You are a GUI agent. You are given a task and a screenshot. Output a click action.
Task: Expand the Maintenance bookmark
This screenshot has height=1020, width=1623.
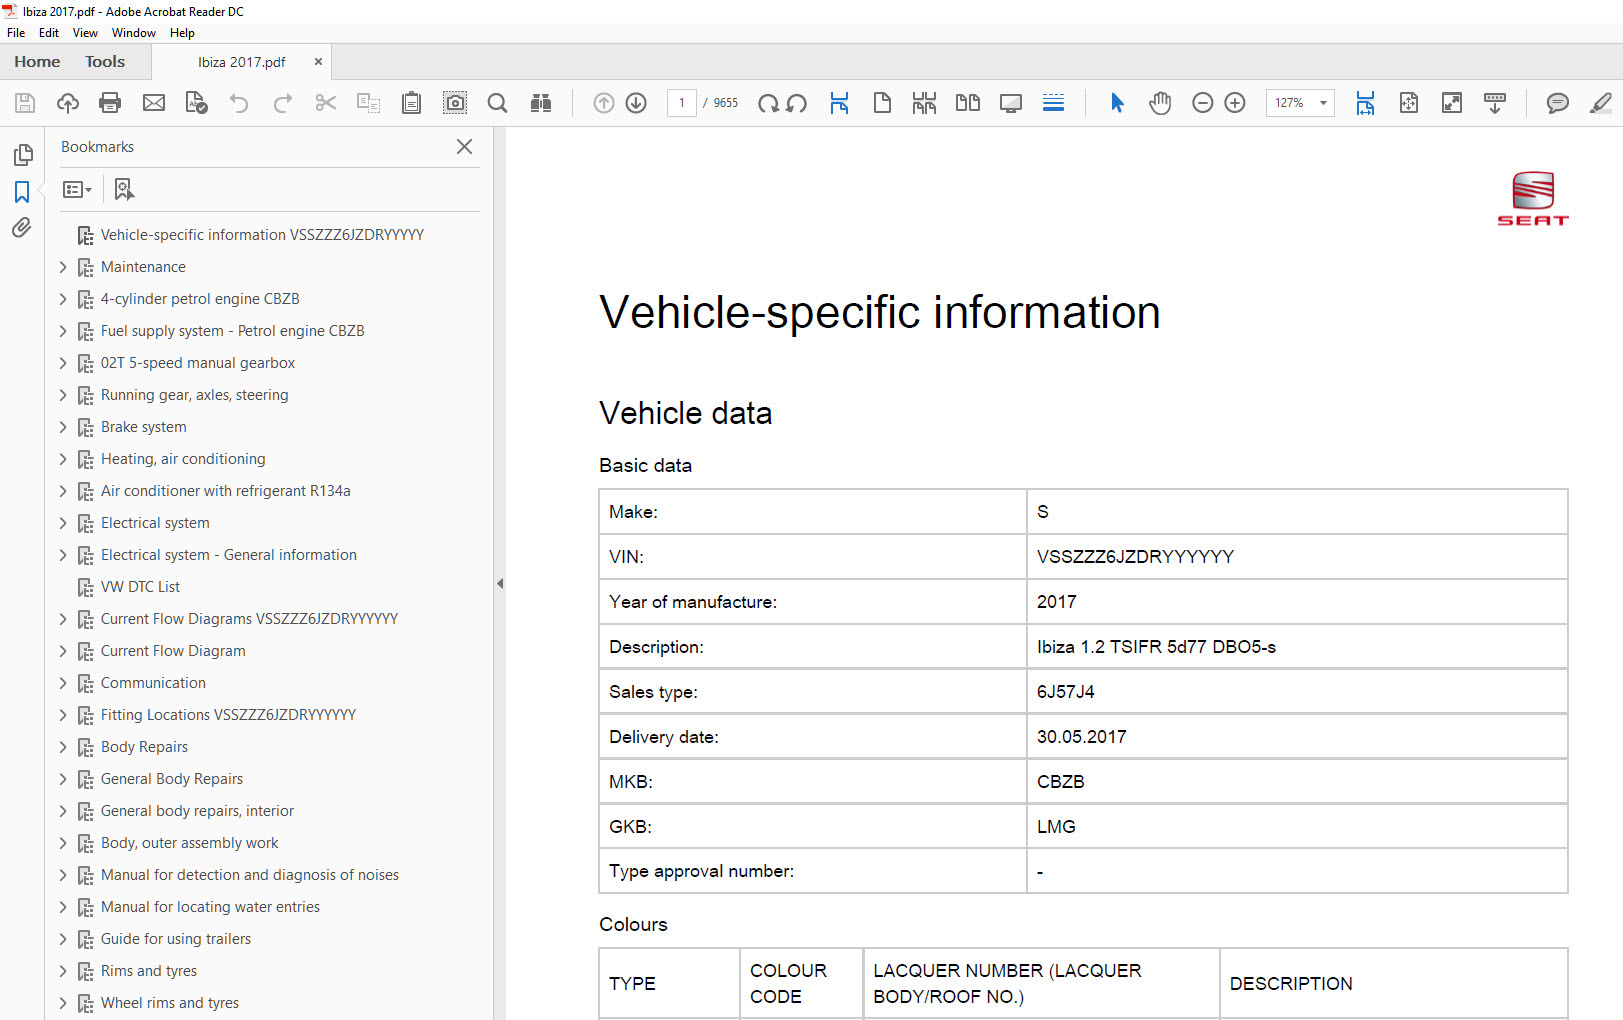63,267
